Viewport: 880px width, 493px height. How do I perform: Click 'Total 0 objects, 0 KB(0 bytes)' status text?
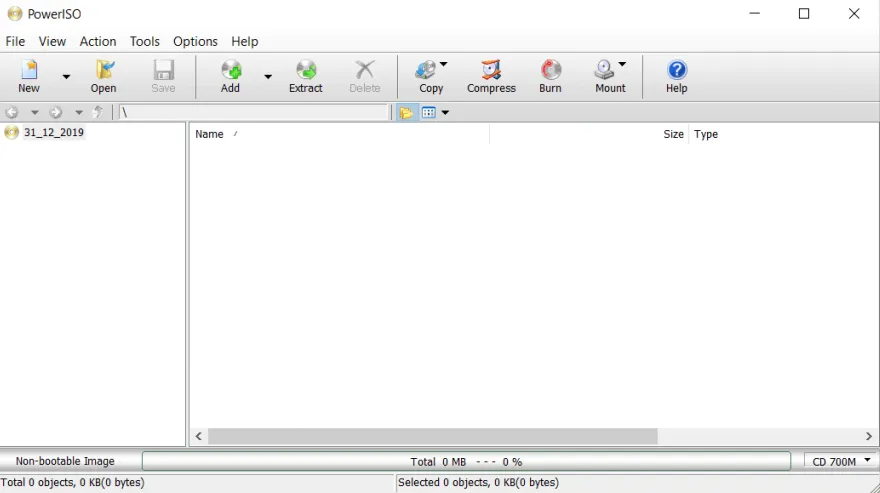72,483
